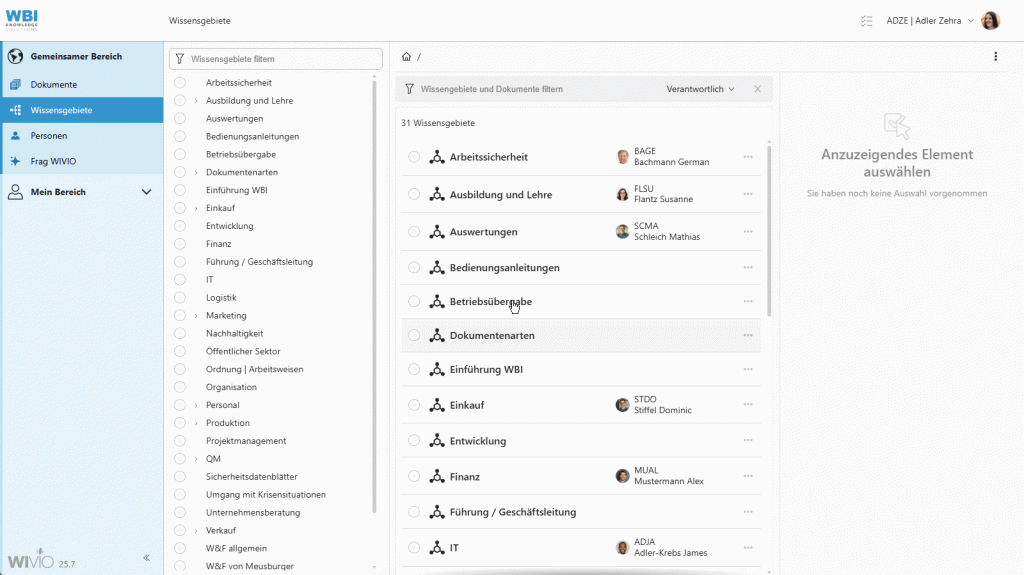Open Frag WIVIO in the sidebar
This screenshot has height=575, width=1024.
point(53,161)
